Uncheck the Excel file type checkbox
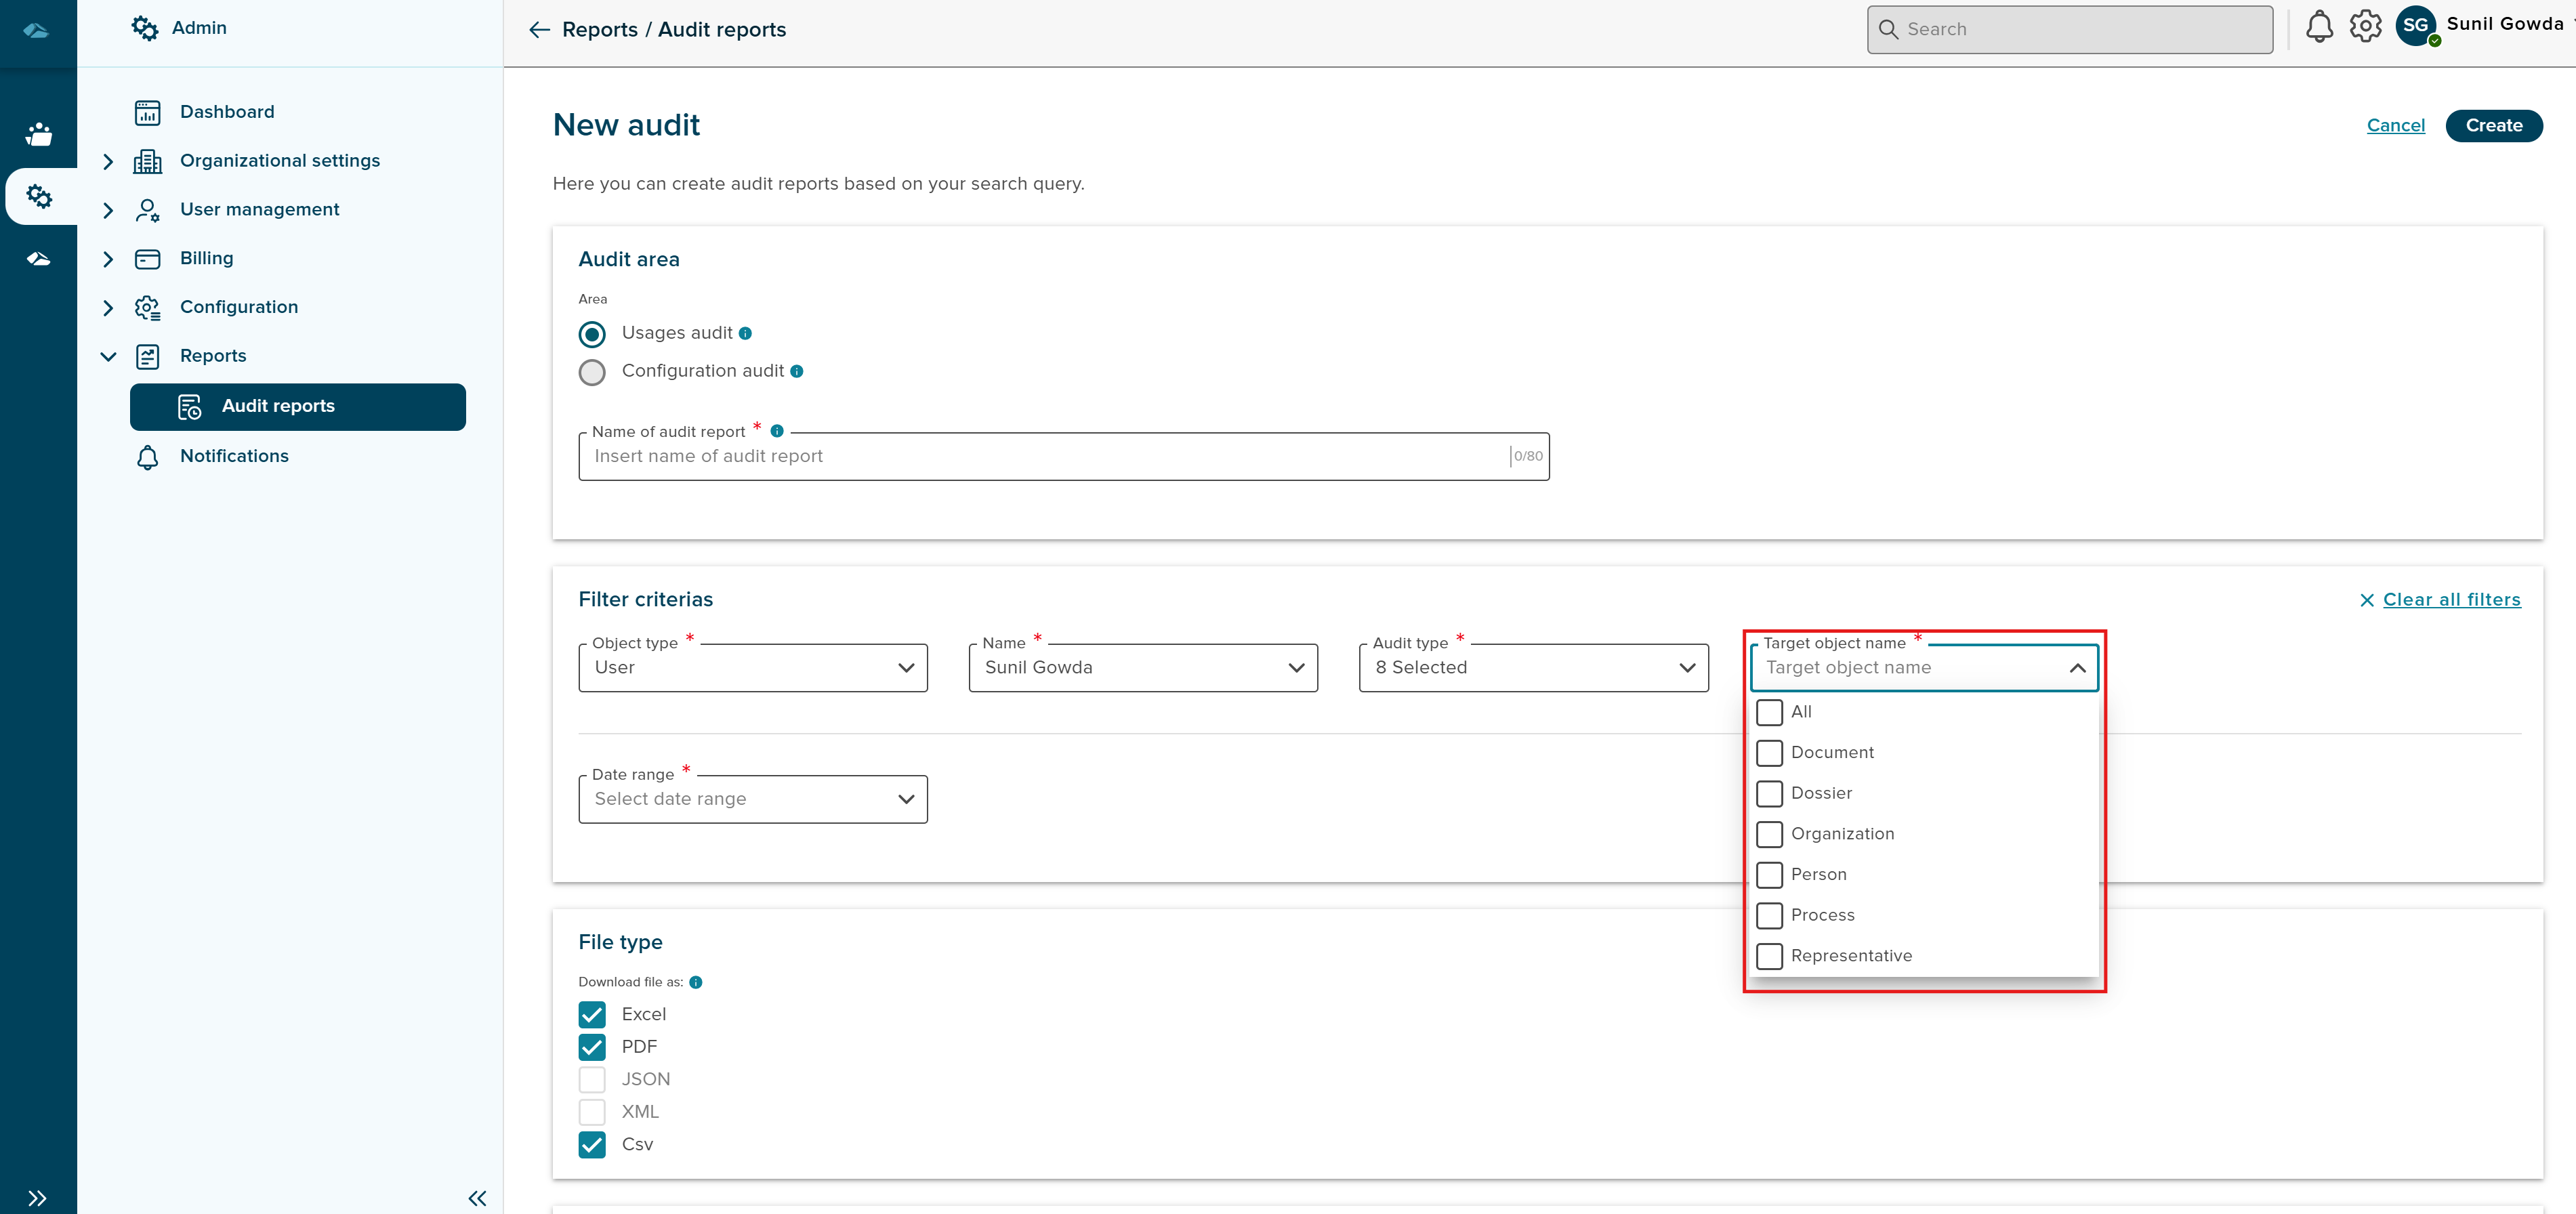Image resolution: width=2576 pixels, height=1214 pixels. point(592,1014)
